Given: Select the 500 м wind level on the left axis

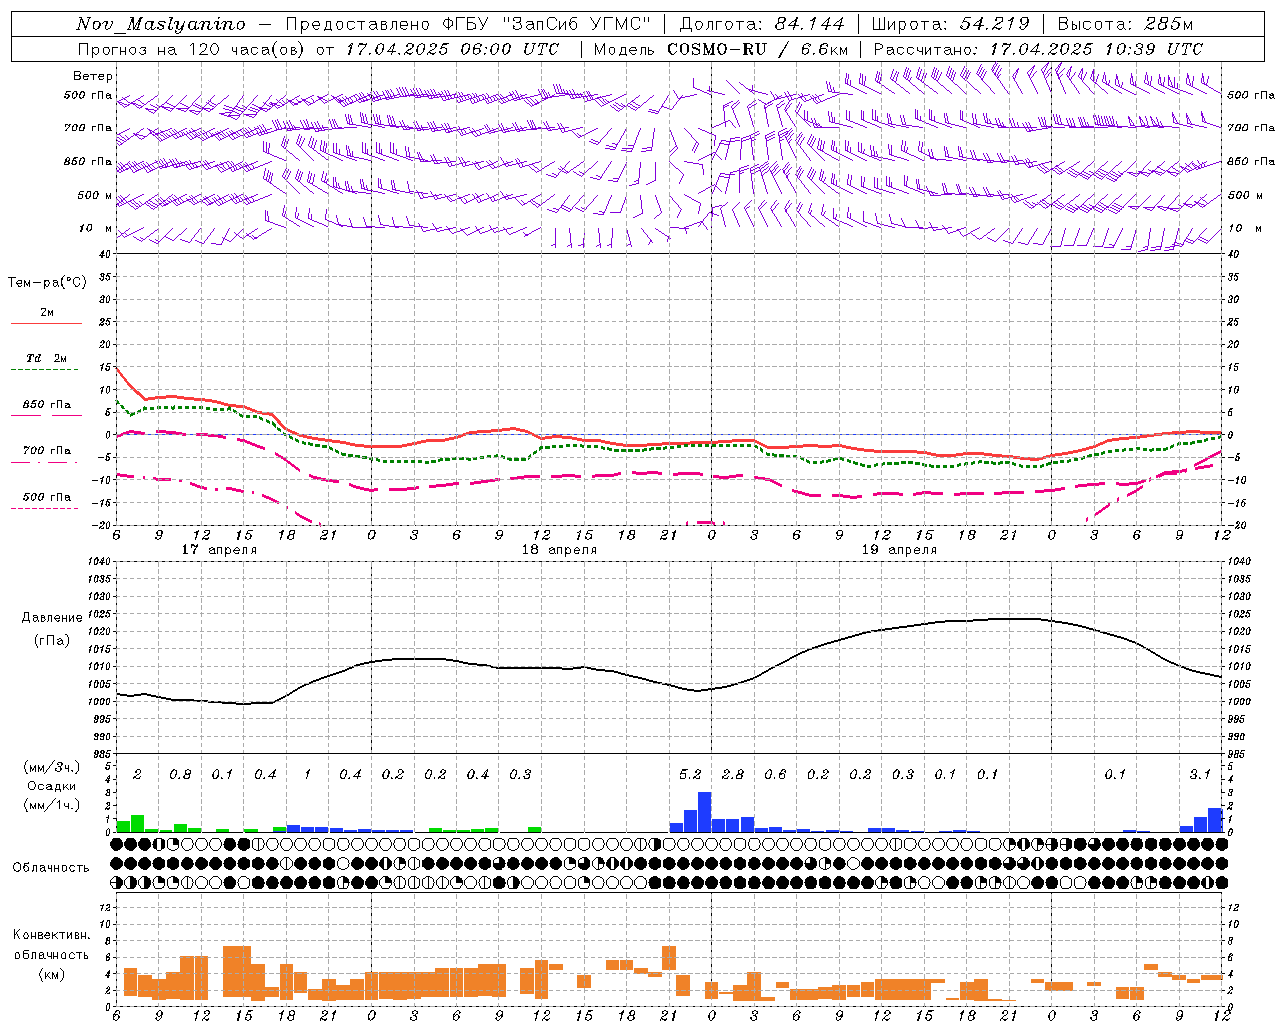Looking at the screenshot, I should tap(95, 195).
